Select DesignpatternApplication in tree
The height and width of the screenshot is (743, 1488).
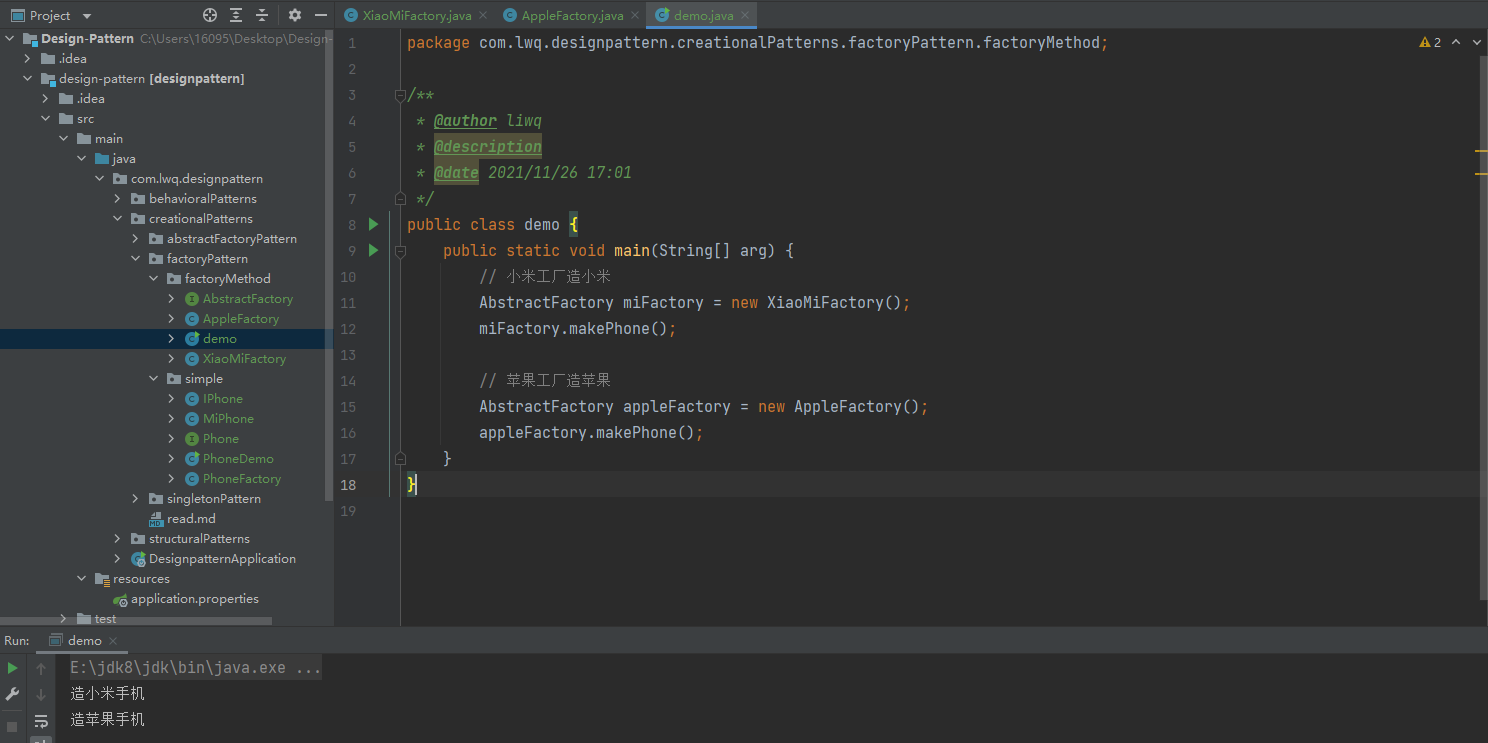[222, 559]
